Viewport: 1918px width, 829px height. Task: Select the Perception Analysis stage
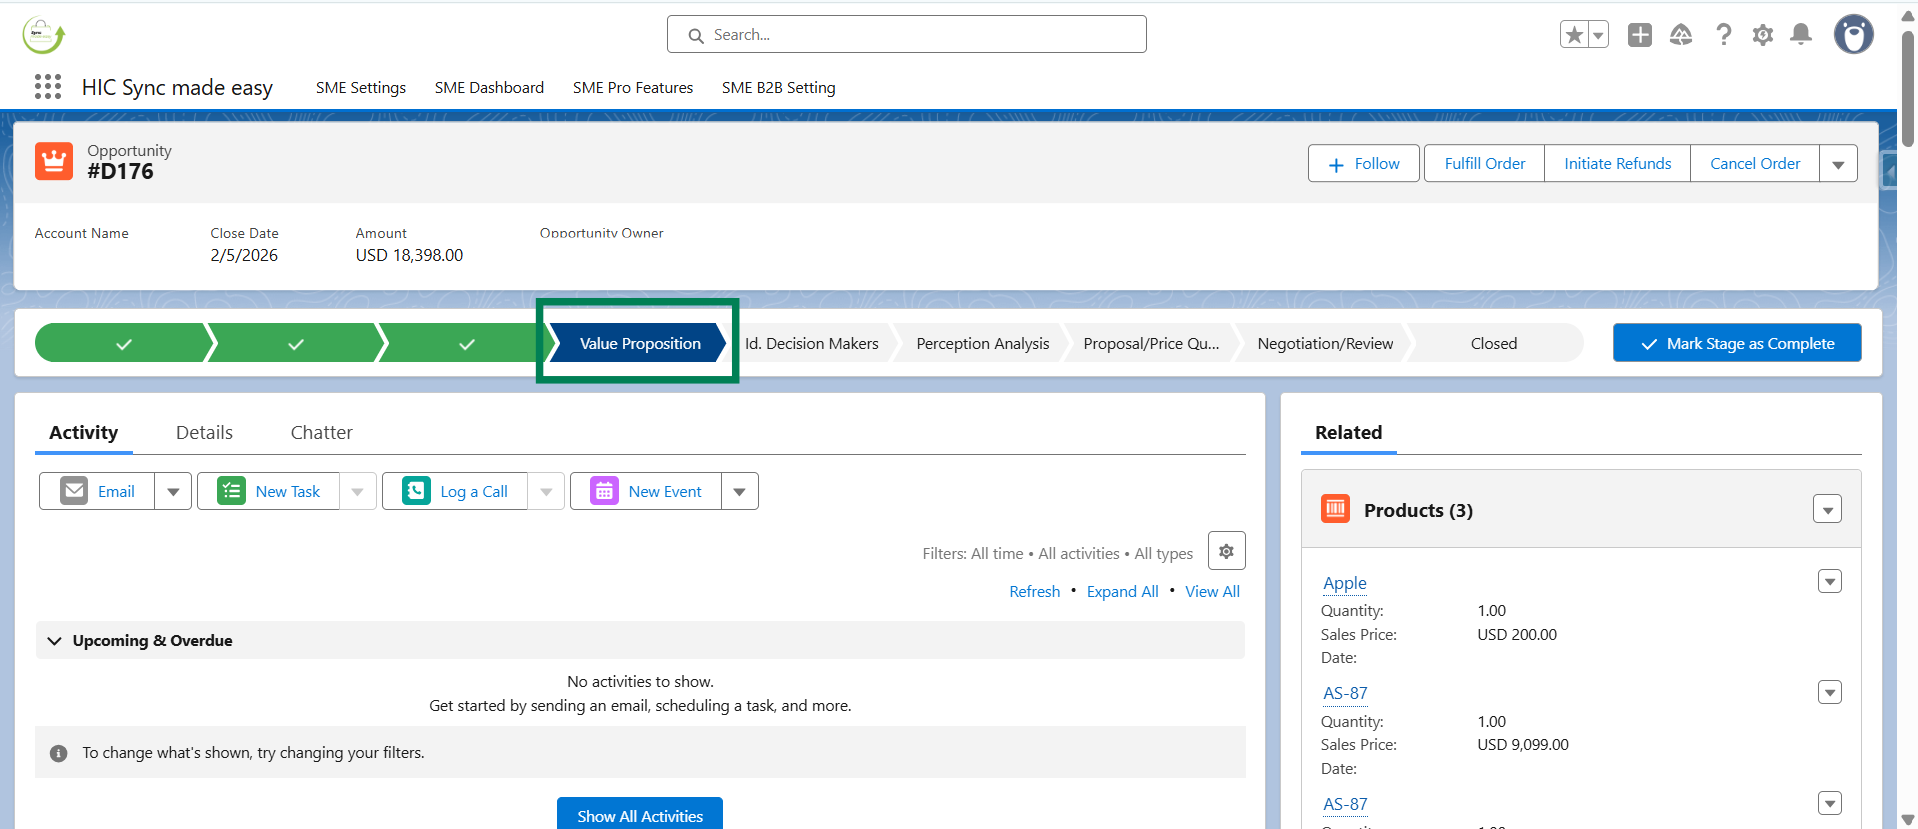point(983,343)
